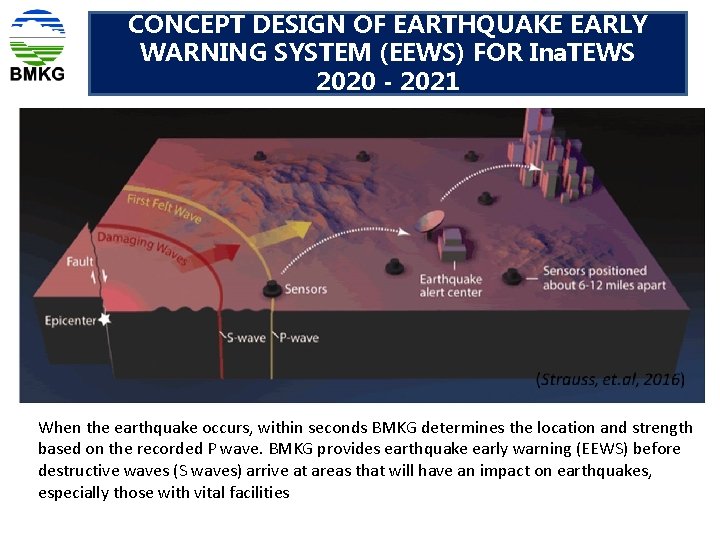Click the yellow first felt wave arrow

coord(282,233)
